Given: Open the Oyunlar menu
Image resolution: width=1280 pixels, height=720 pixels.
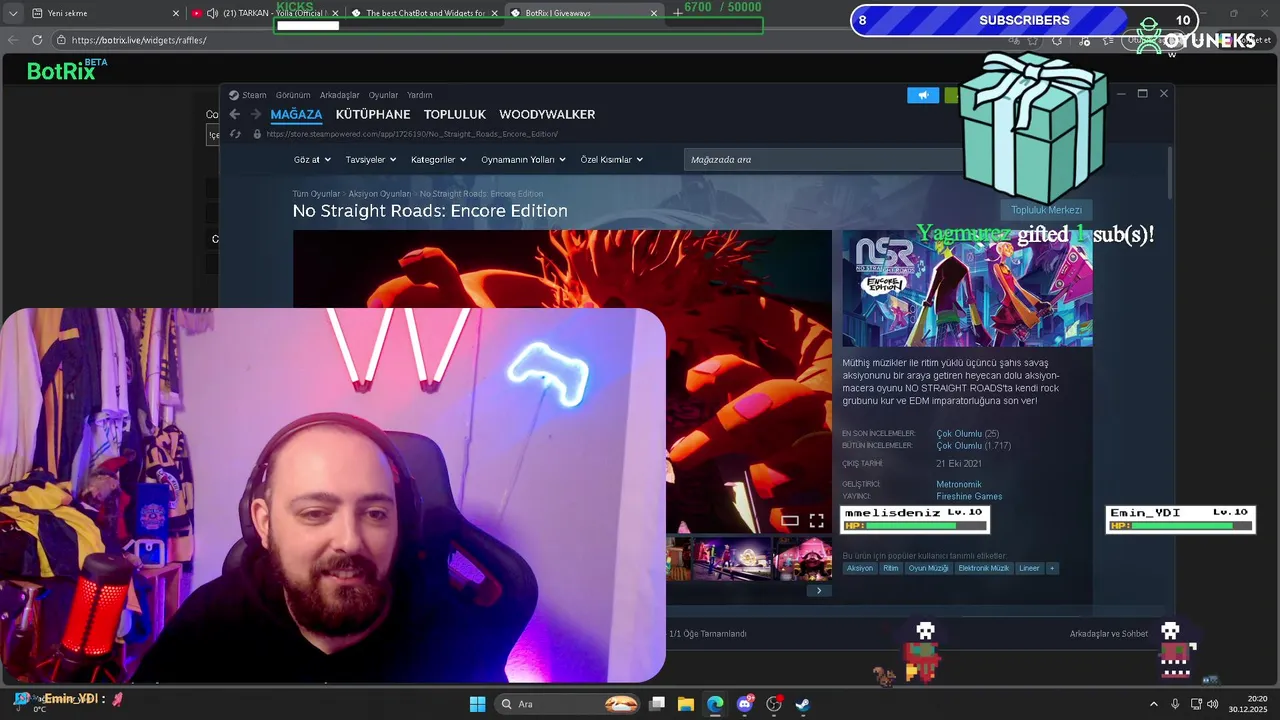Looking at the screenshot, I should coord(383,95).
